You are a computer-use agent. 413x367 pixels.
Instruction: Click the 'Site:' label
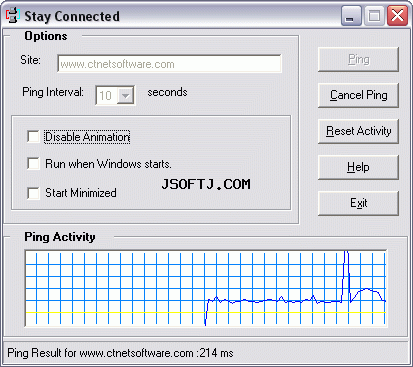(30, 60)
